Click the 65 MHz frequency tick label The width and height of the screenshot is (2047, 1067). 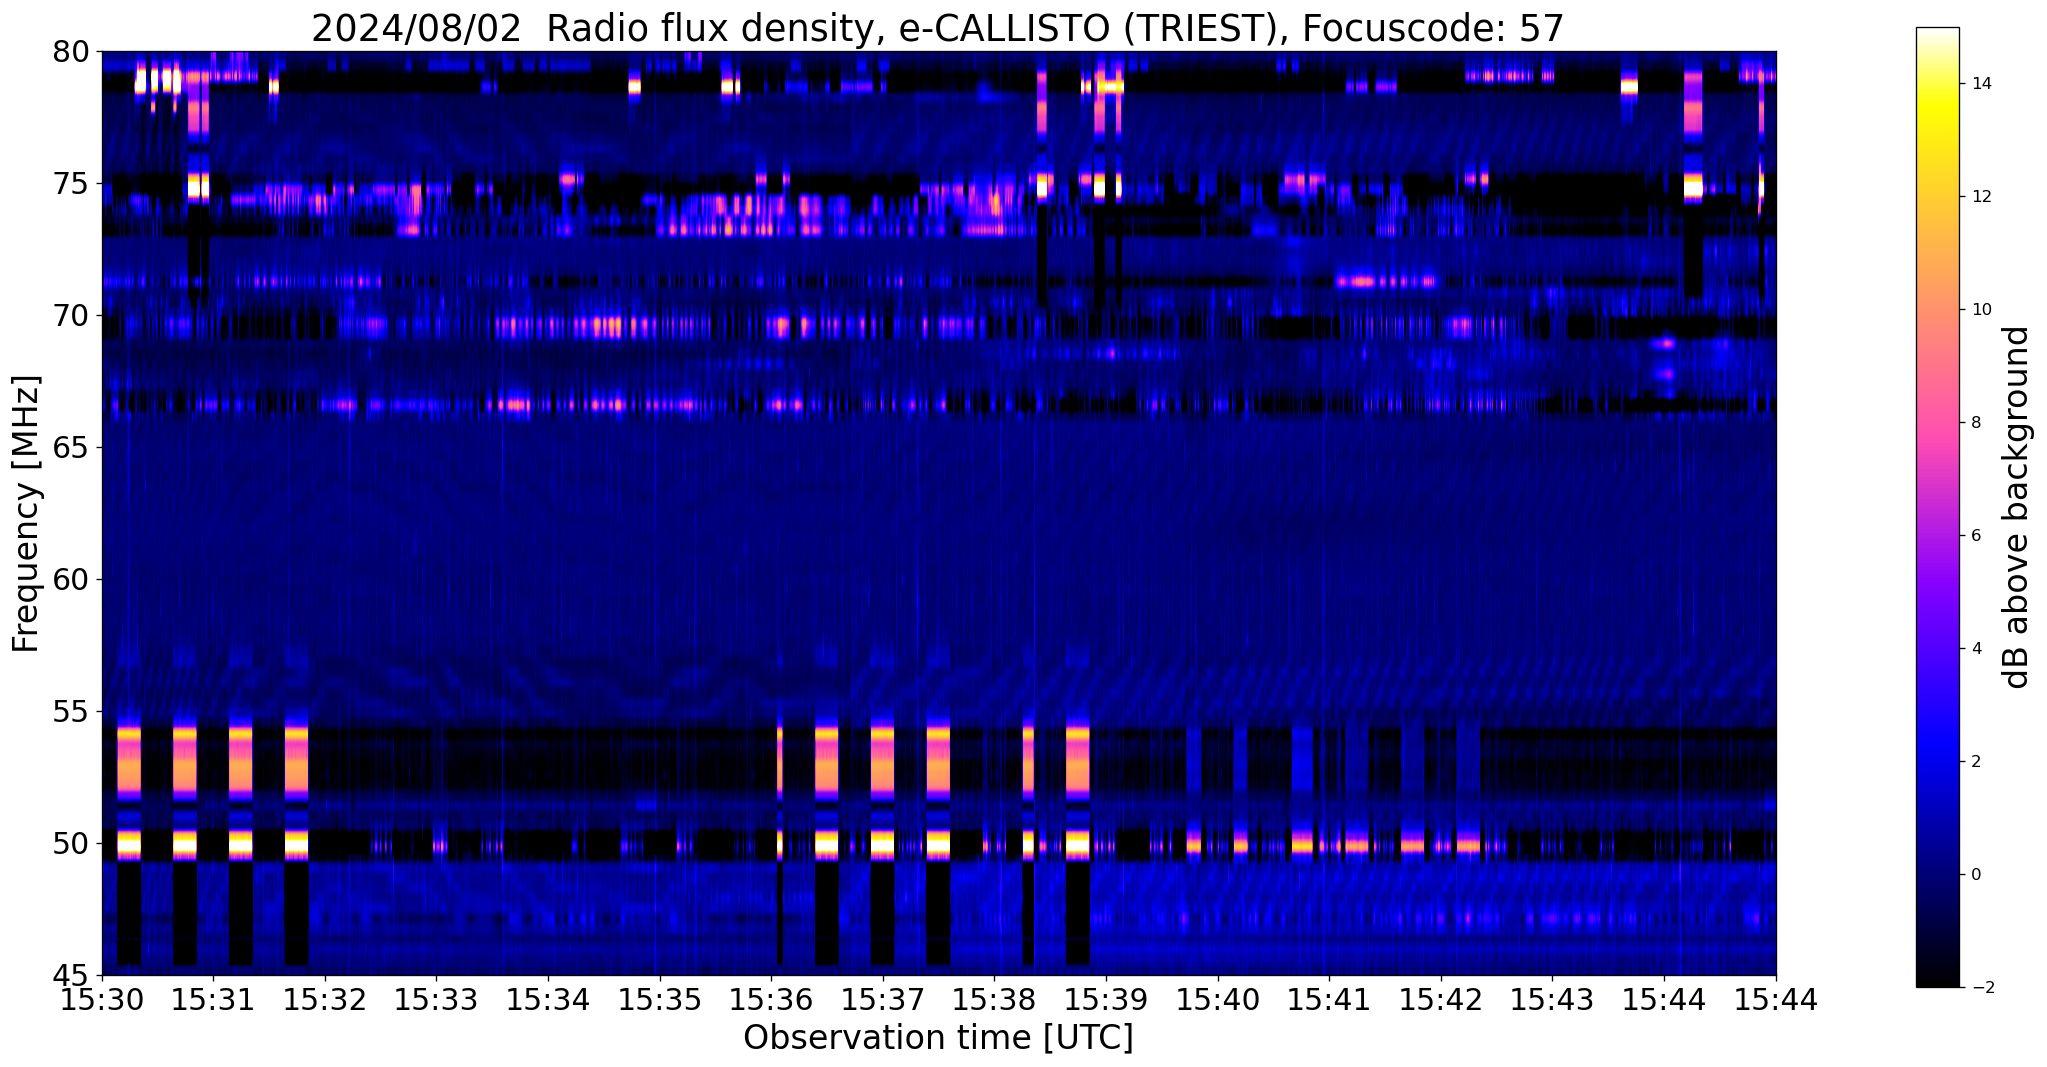[71, 448]
